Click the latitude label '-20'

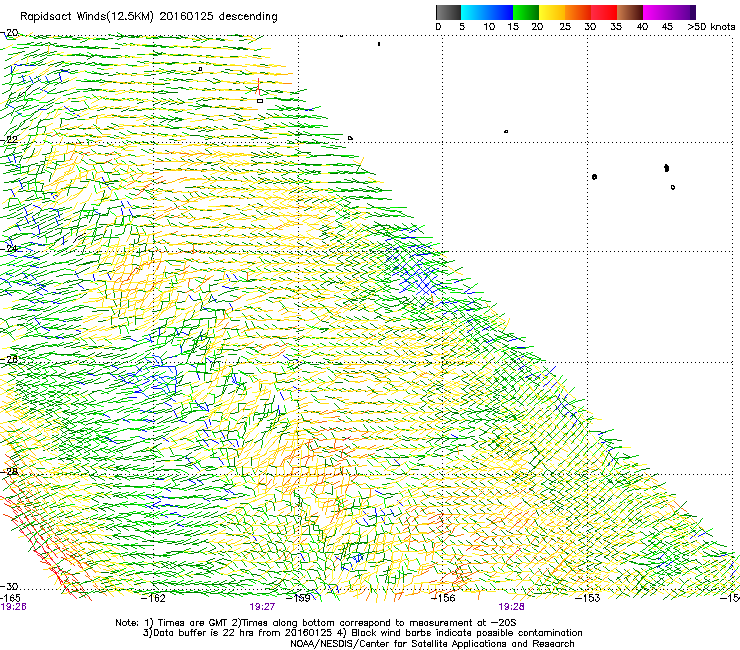point(9,33)
